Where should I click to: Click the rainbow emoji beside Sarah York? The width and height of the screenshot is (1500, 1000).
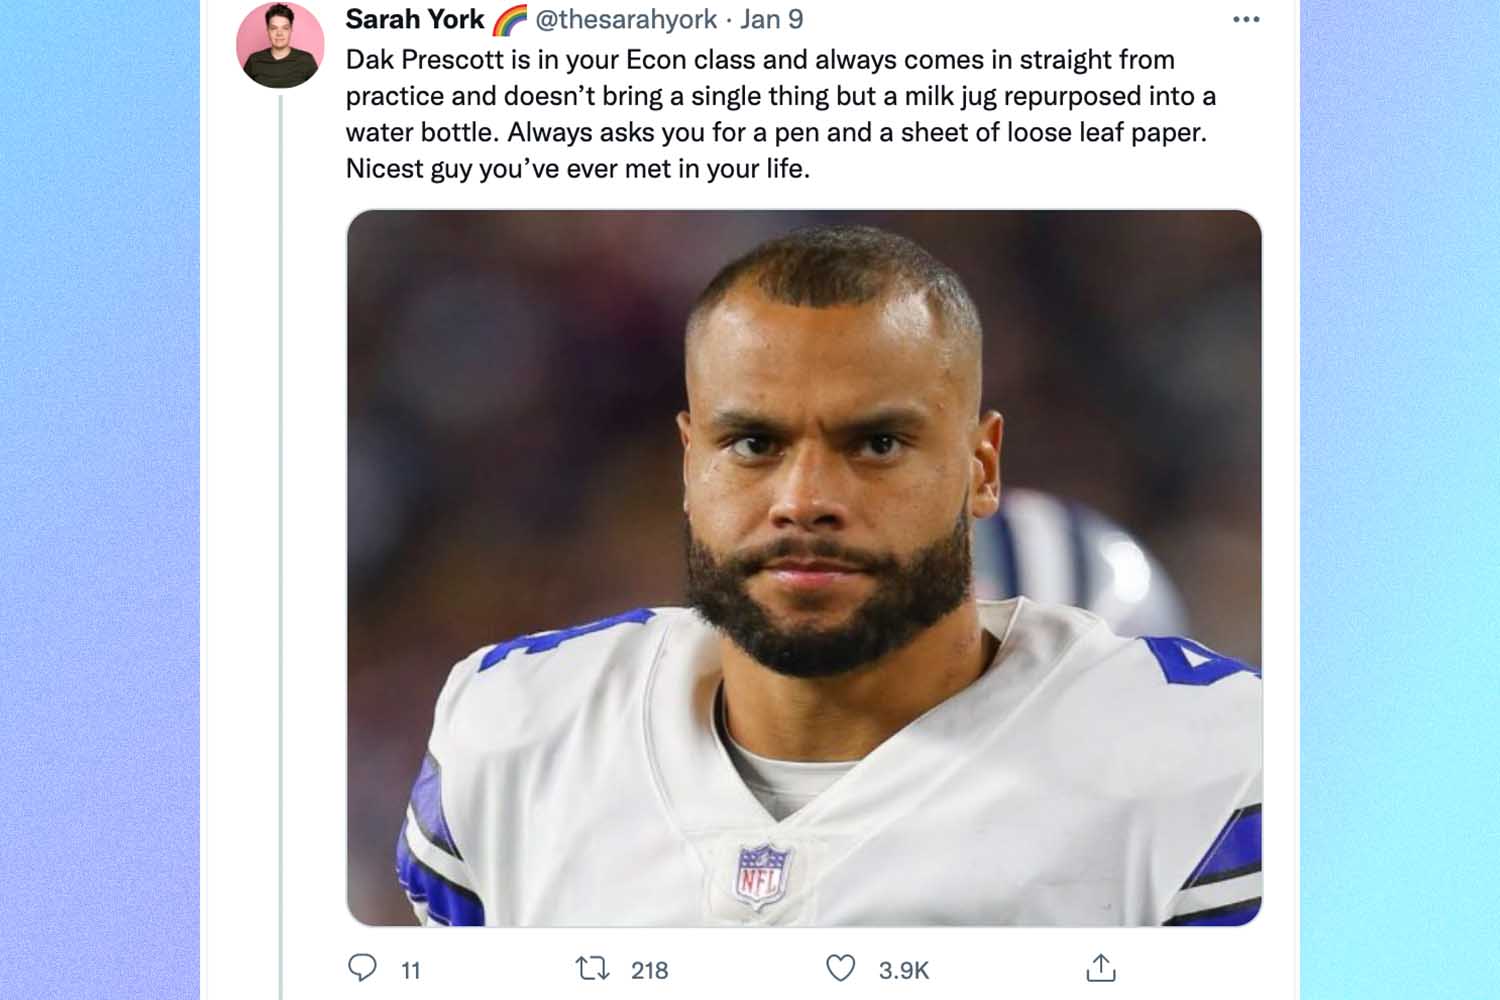click(x=510, y=20)
